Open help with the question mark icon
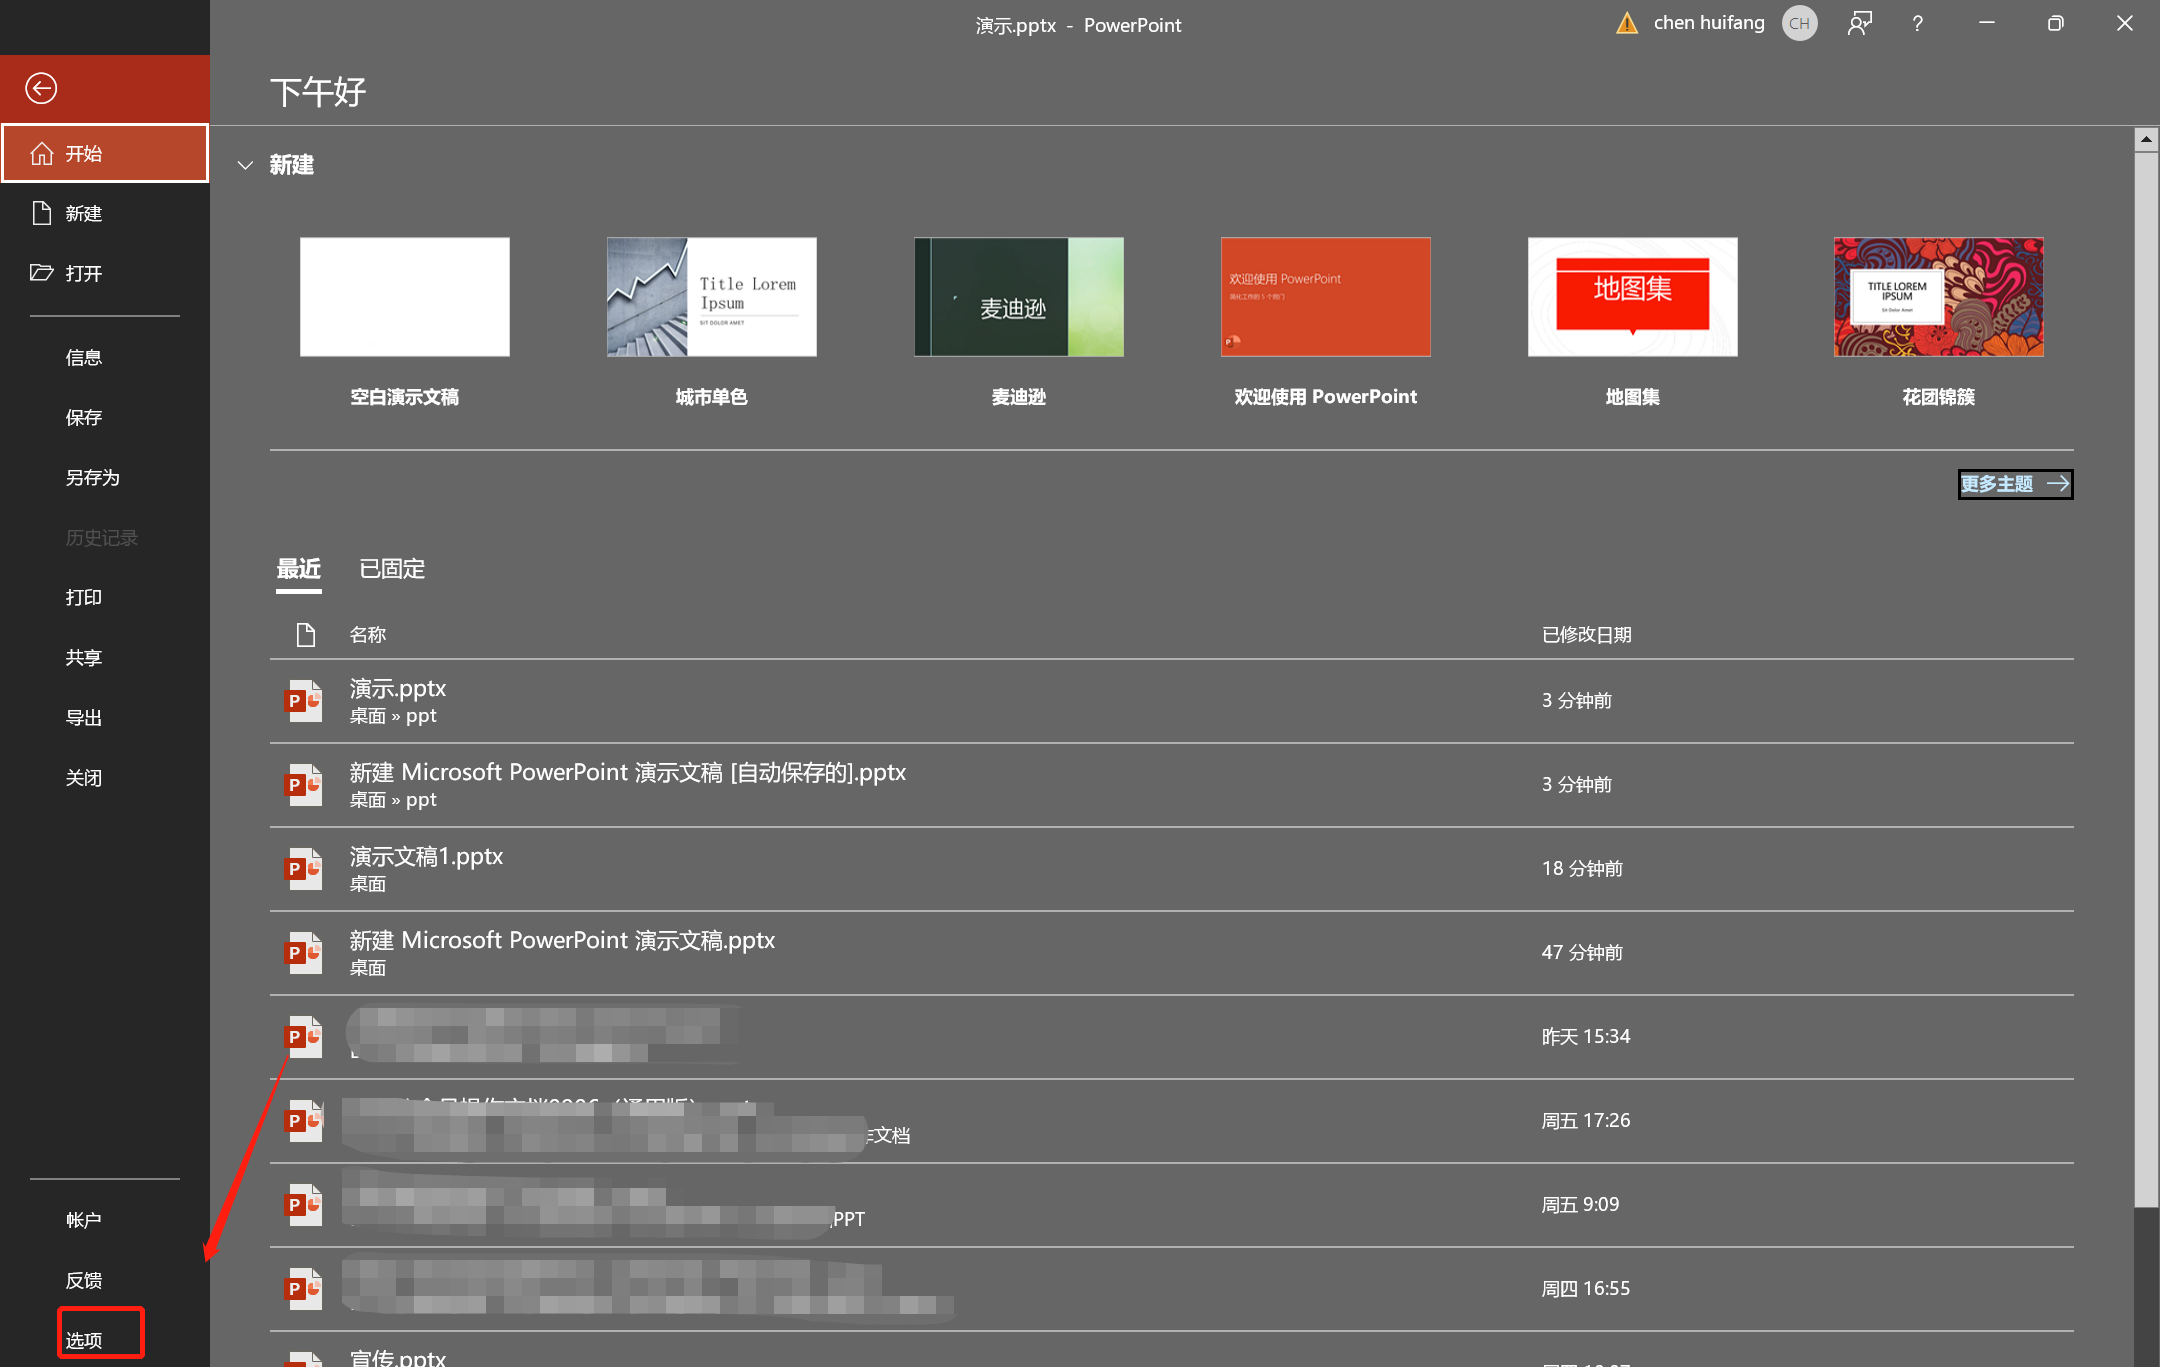Image resolution: width=2160 pixels, height=1367 pixels. coord(1917,23)
